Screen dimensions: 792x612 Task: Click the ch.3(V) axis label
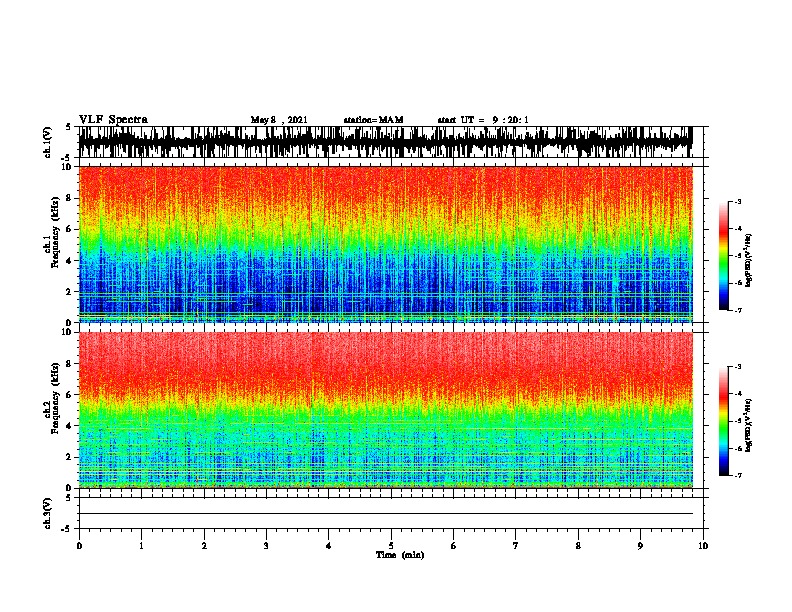[48, 513]
